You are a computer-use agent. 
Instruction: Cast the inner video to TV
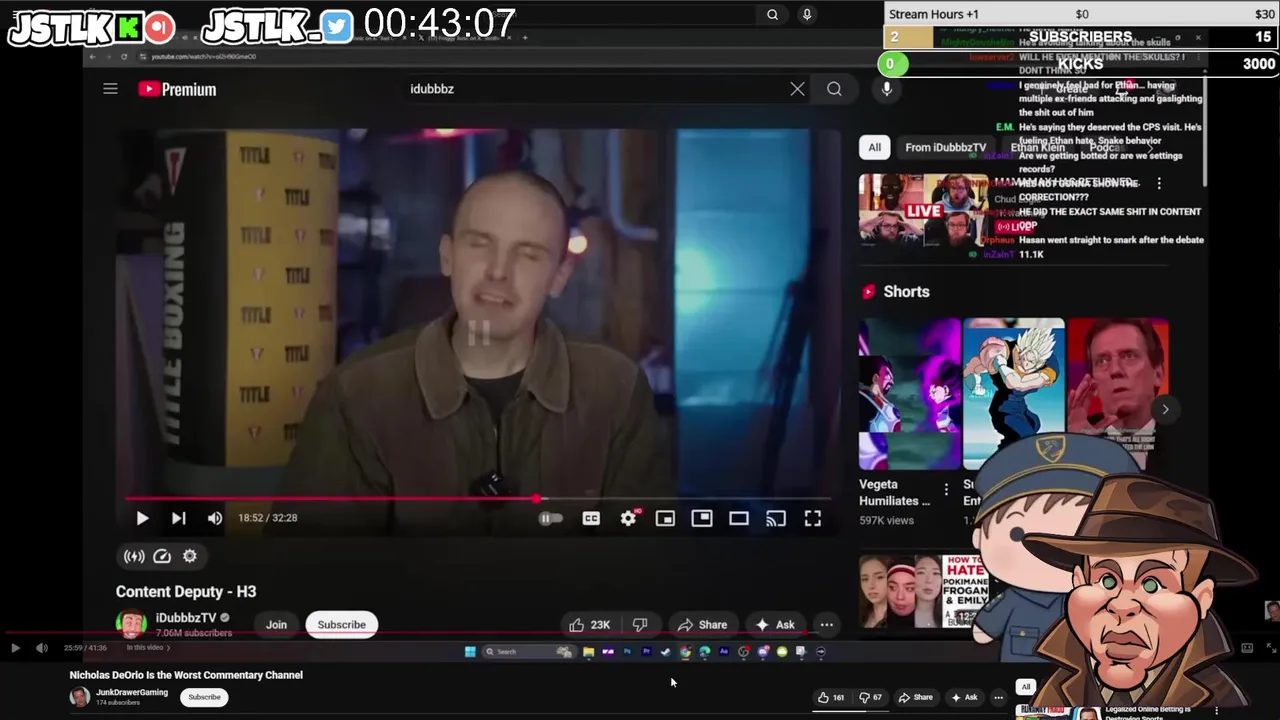[776, 518]
